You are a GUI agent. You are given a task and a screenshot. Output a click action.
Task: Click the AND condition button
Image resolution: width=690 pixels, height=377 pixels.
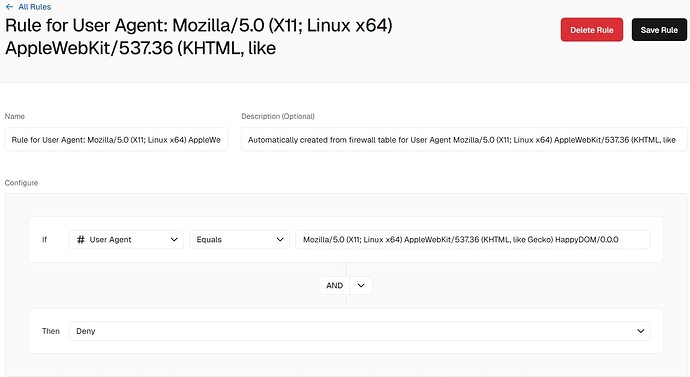click(334, 285)
